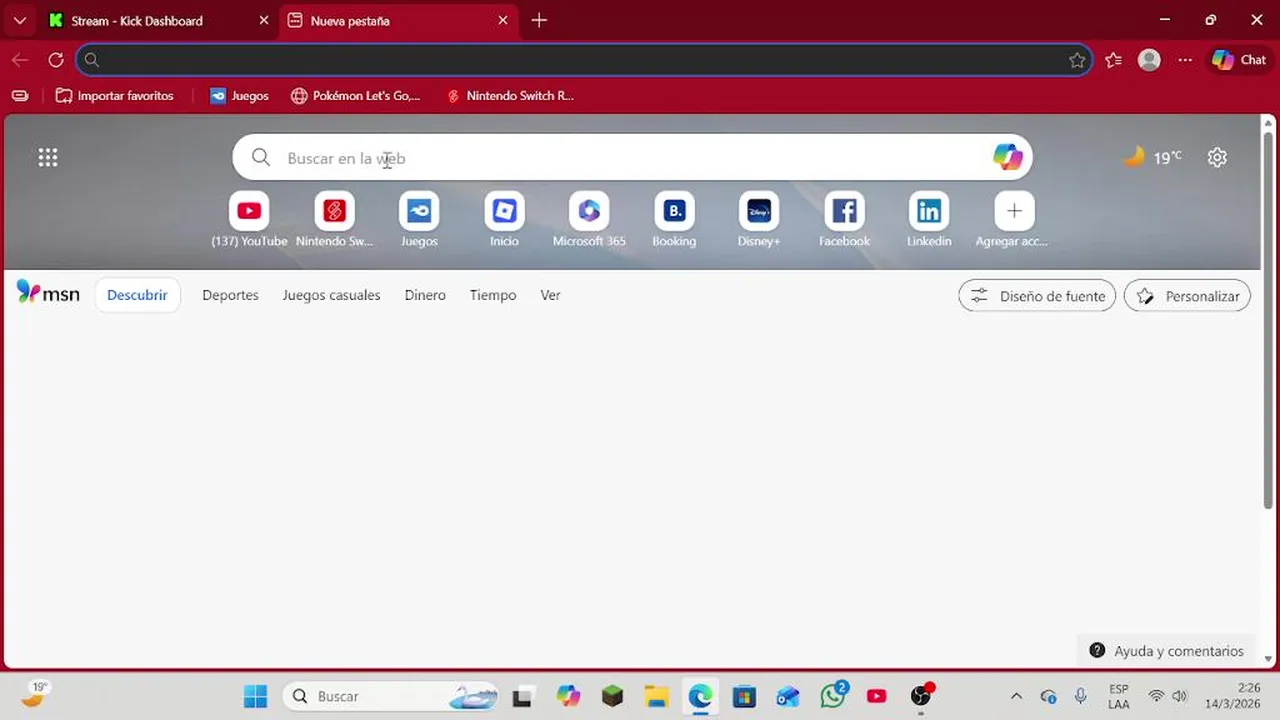Select the Ver feed tab

tap(550, 295)
